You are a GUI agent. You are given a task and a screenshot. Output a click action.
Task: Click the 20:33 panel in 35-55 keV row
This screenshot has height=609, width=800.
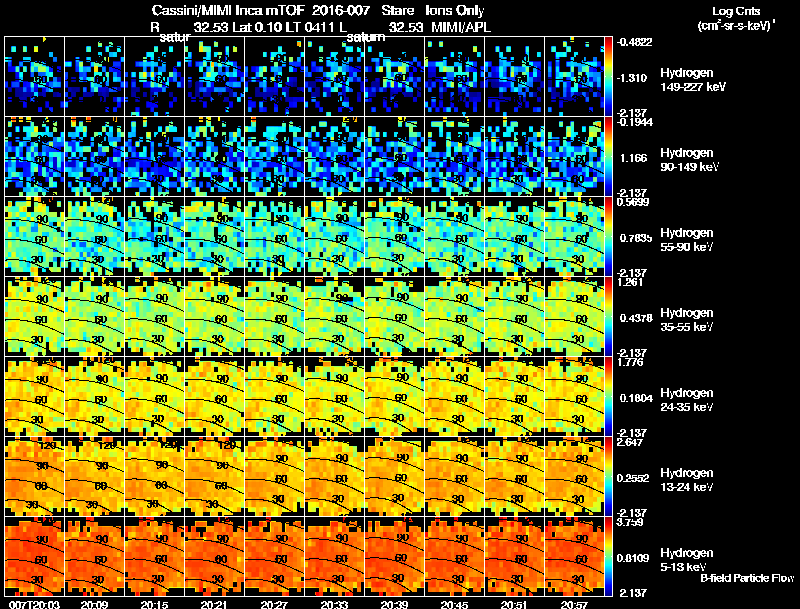(335, 316)
